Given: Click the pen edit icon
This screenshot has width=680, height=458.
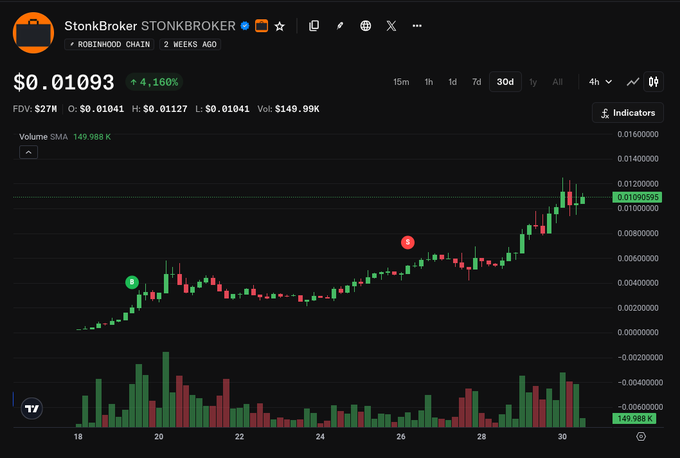Looking at the screenshot, I should click(x=340, y=26).
